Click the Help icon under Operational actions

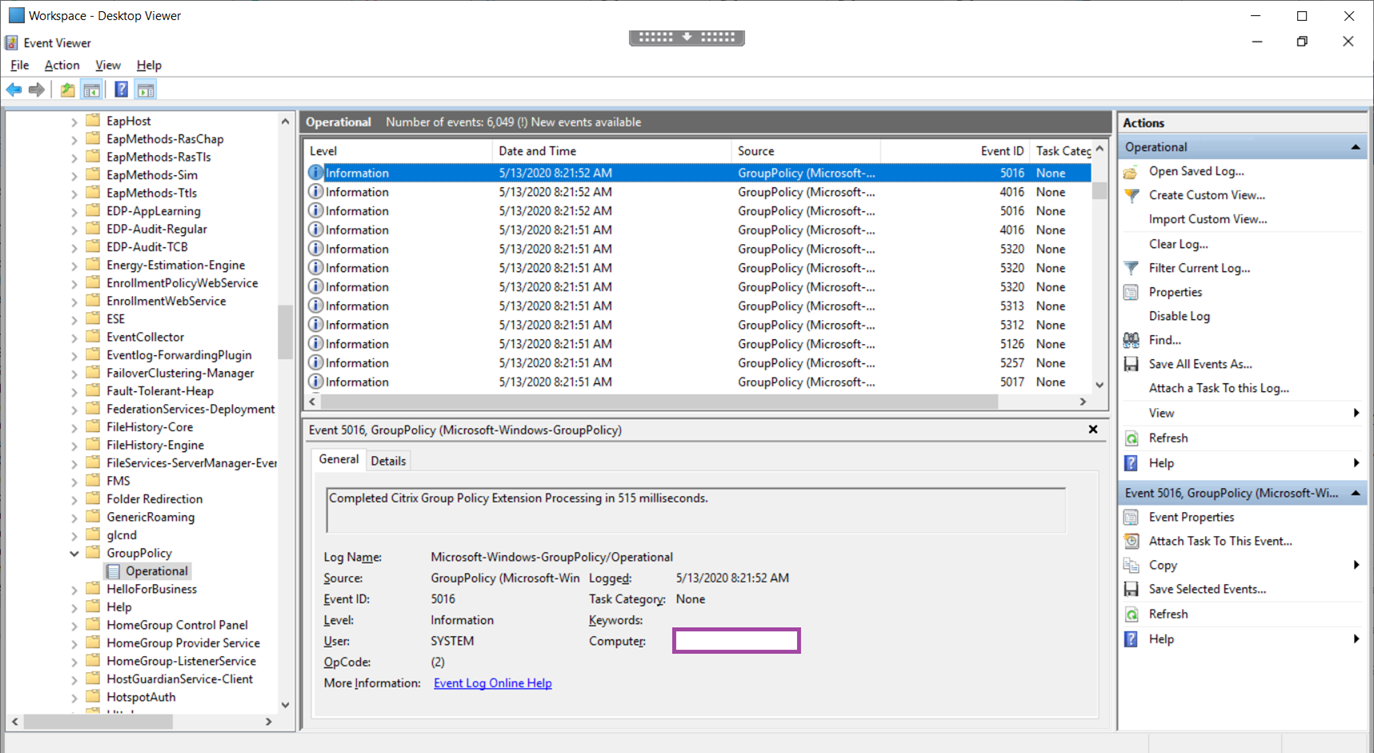pos(1131,463)
